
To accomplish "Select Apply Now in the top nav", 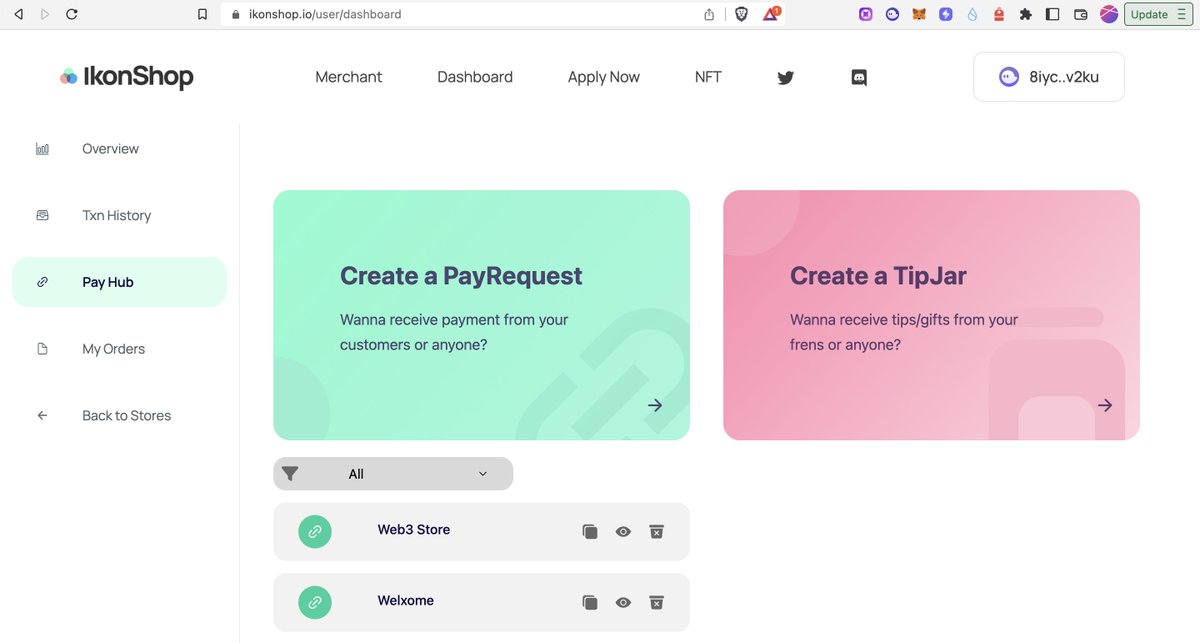I will tap(604, 77).
